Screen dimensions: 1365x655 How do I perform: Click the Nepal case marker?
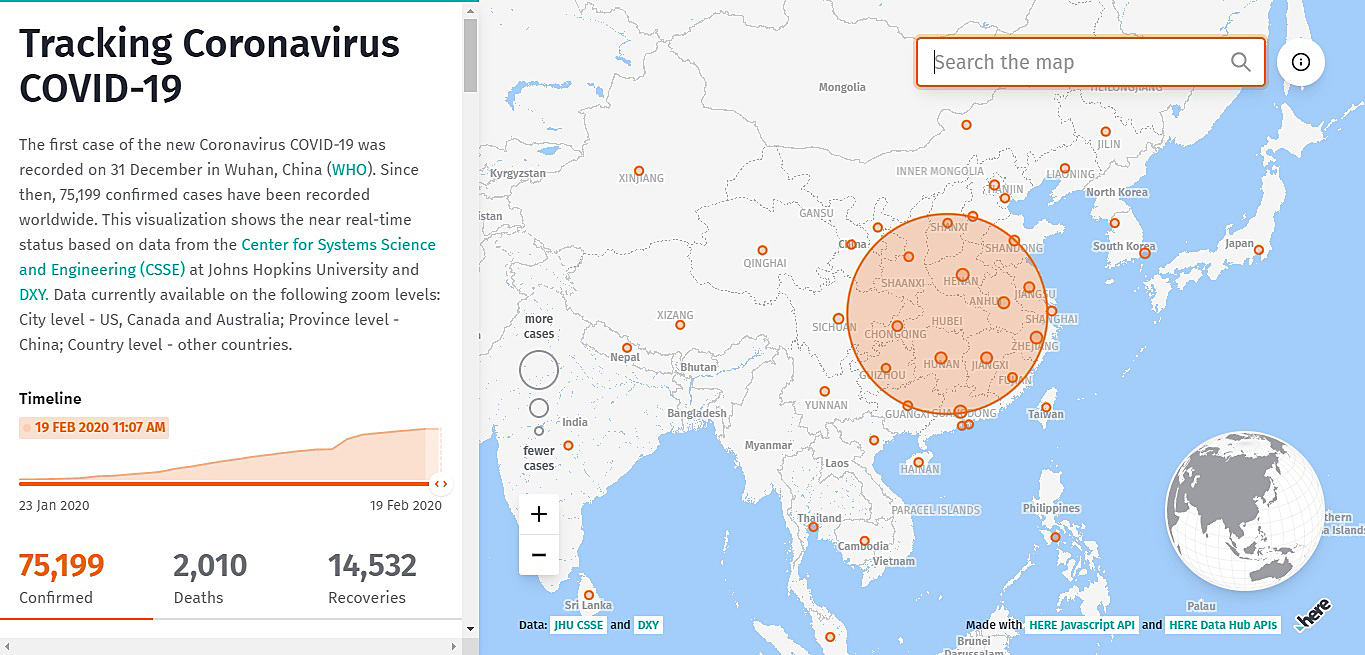pos(626,350)
